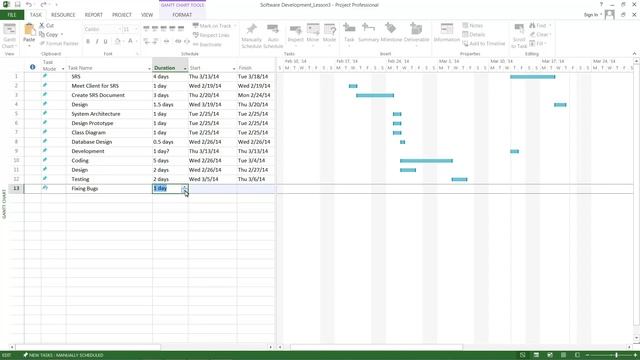The image size is (640, 360).
Task: Click the vertical scrollbar down arrow
Action: (636, 338)
